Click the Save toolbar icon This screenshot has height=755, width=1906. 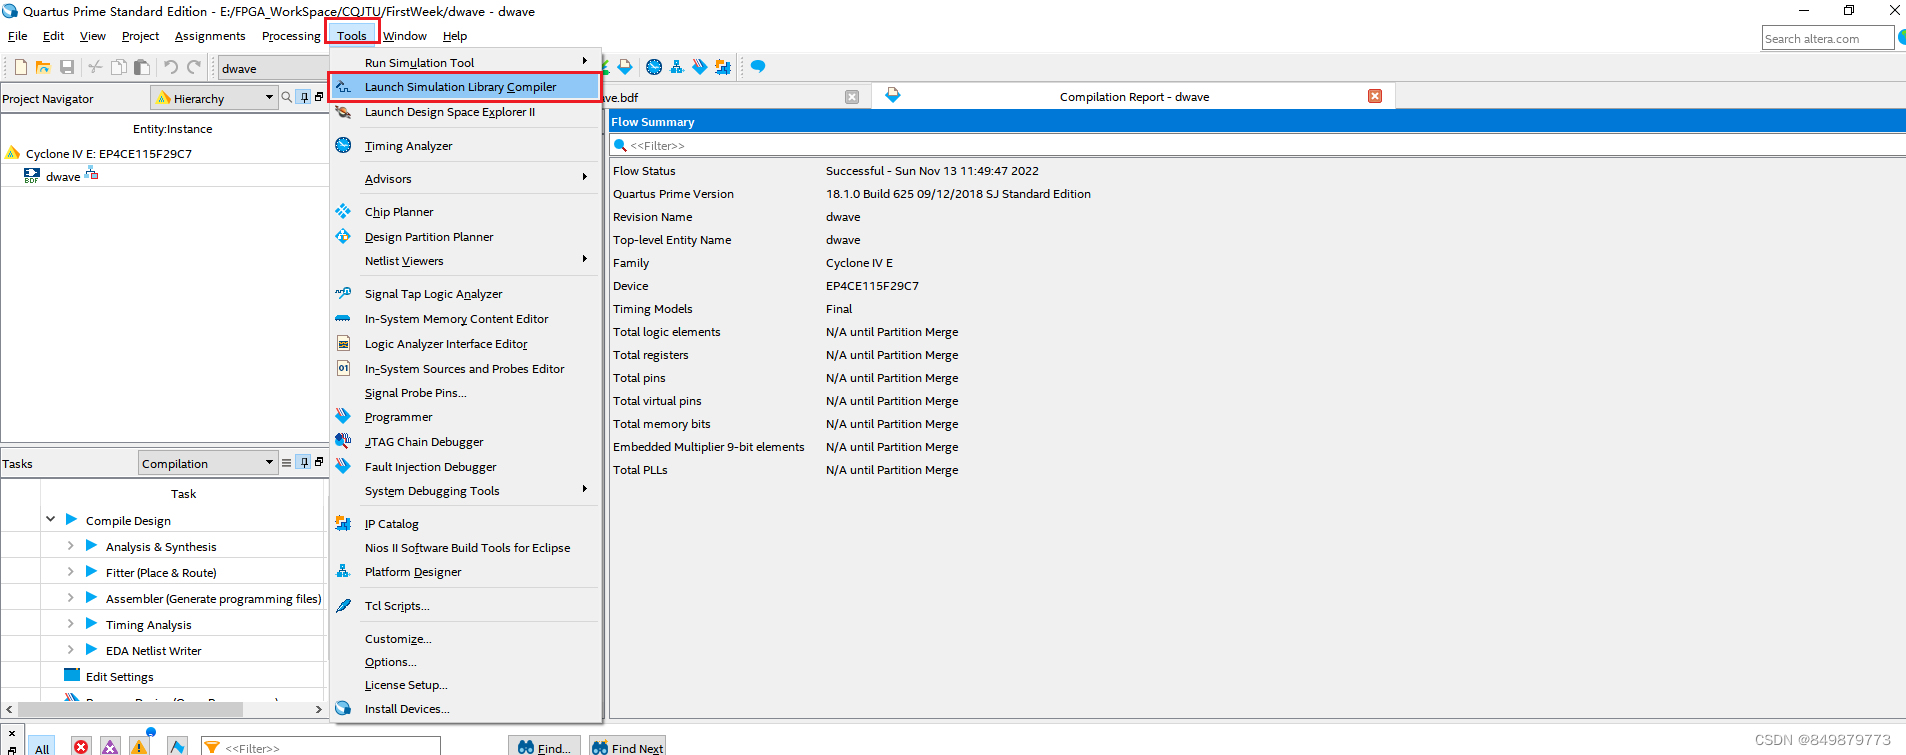pyautogui.click(x=67, y=67)
